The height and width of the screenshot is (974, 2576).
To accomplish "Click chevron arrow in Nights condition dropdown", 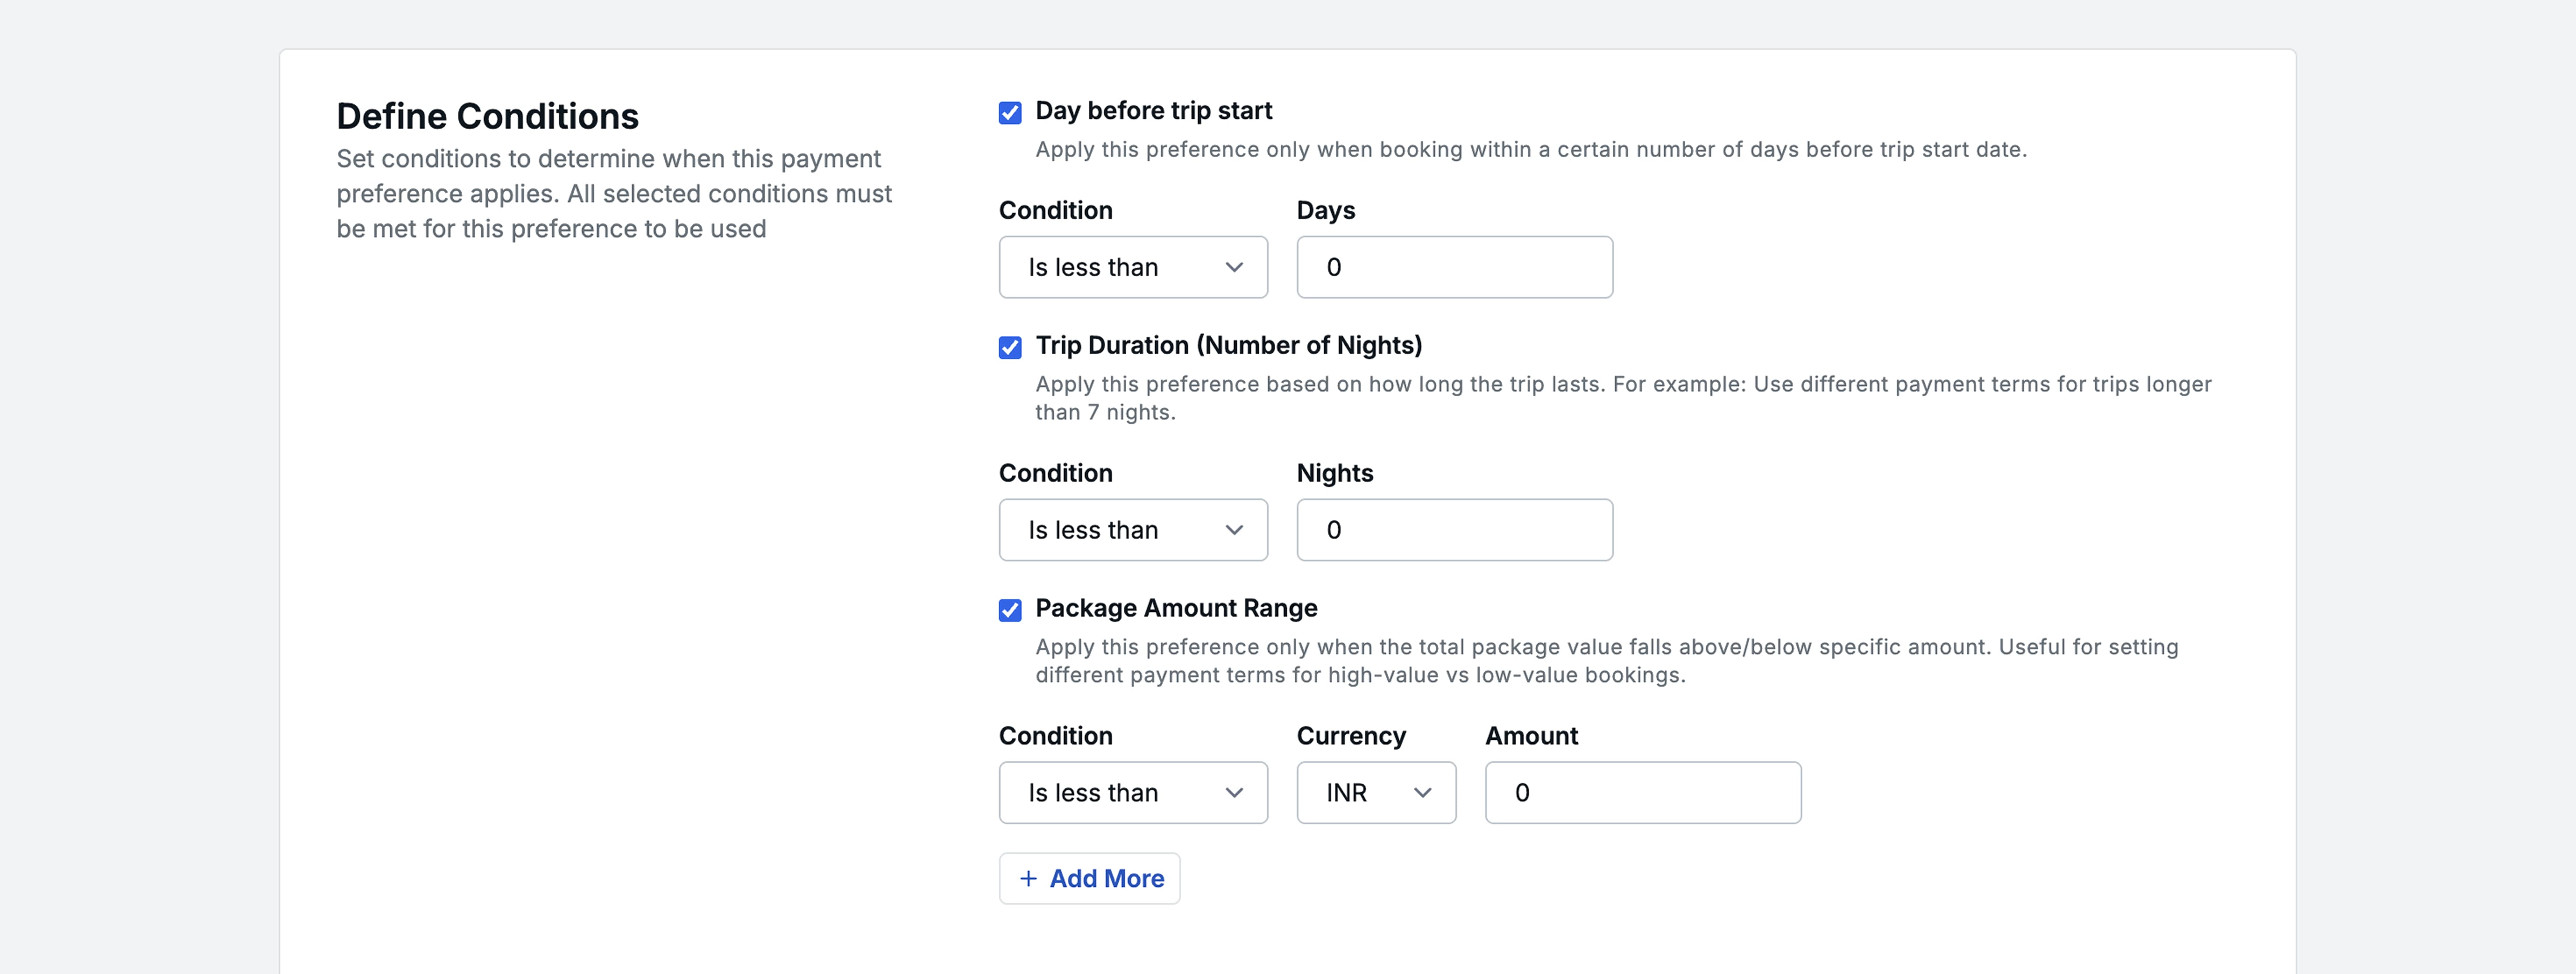I will pos(1234,530).
